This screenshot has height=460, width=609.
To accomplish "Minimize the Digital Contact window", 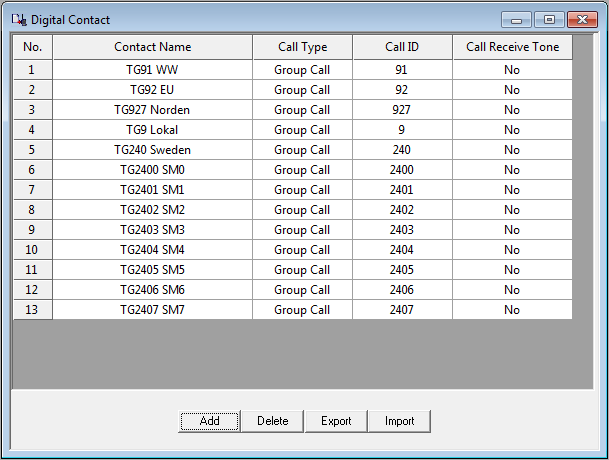I will 517,19.
